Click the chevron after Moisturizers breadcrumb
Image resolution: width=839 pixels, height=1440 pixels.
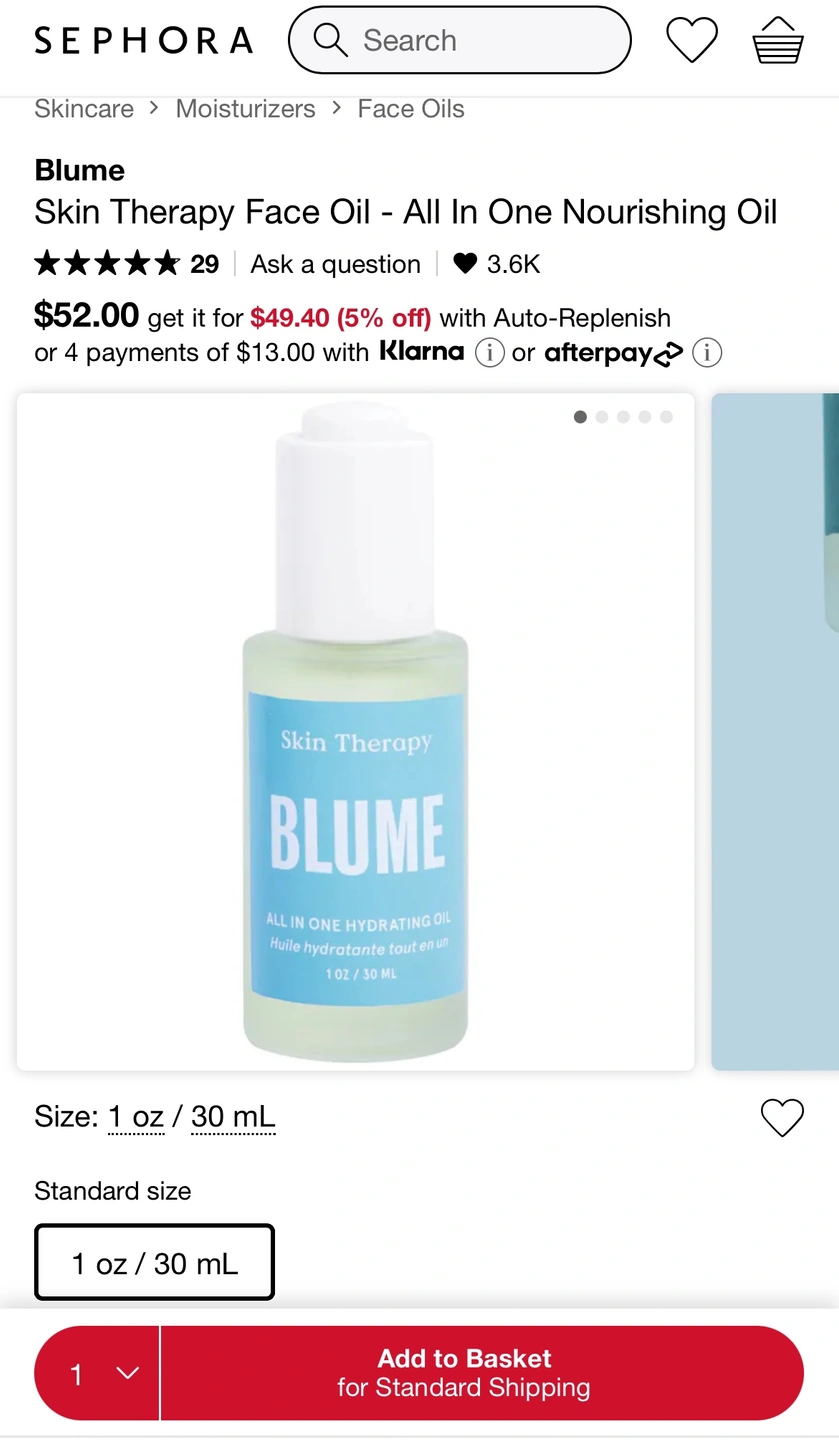336,108
